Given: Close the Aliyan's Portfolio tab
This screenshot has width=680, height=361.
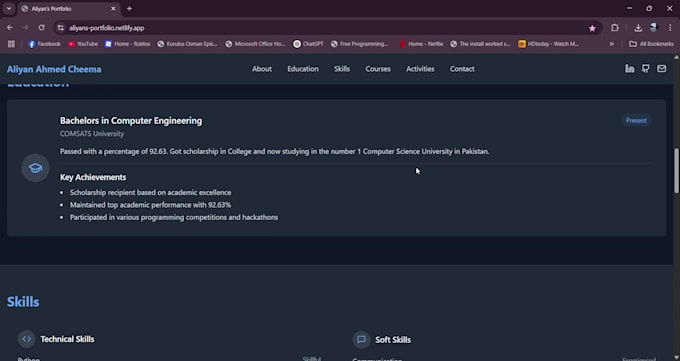Looking at the screenshot, I should (113, 9).
